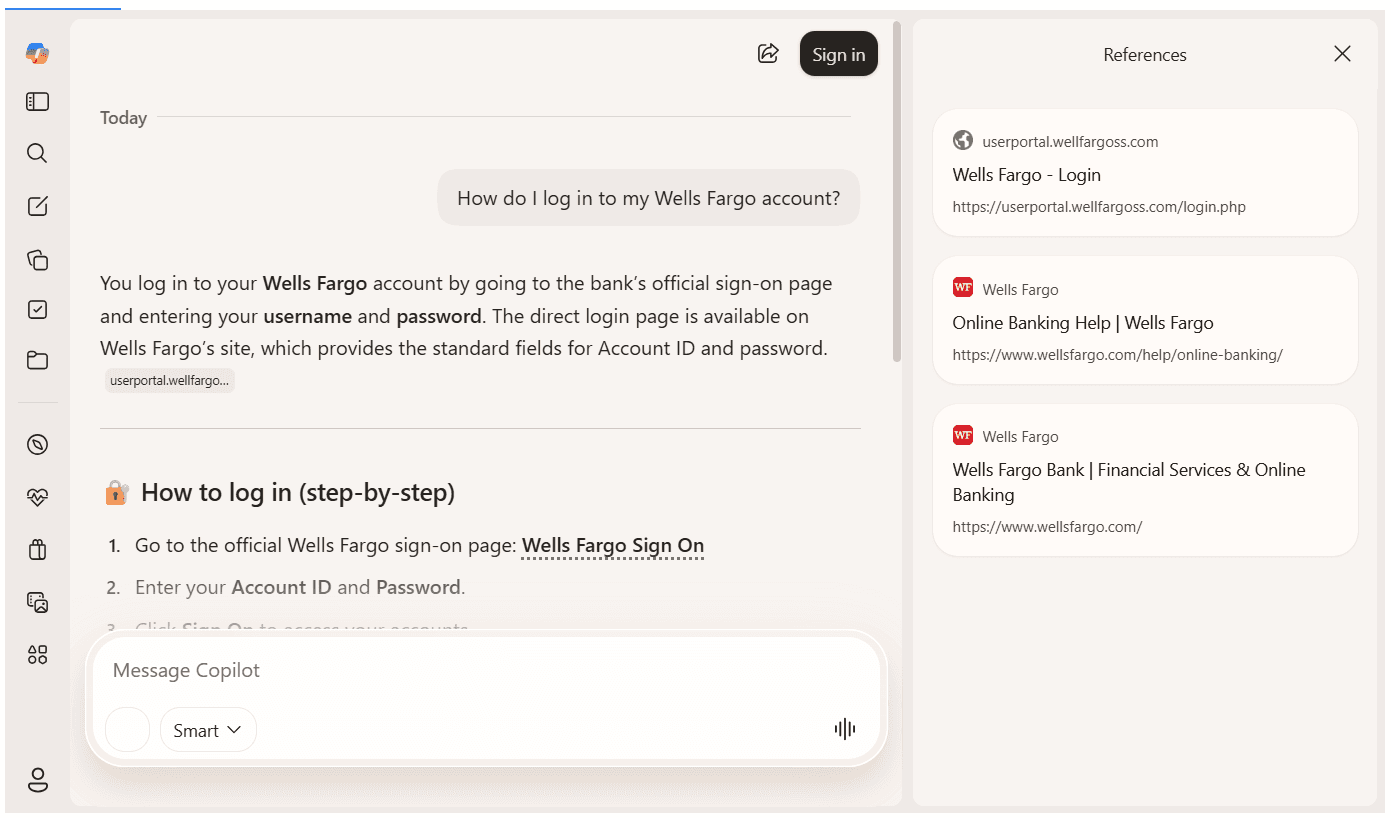Close the References panel
Screen dimensions: 1391x818
point(1342,54)
